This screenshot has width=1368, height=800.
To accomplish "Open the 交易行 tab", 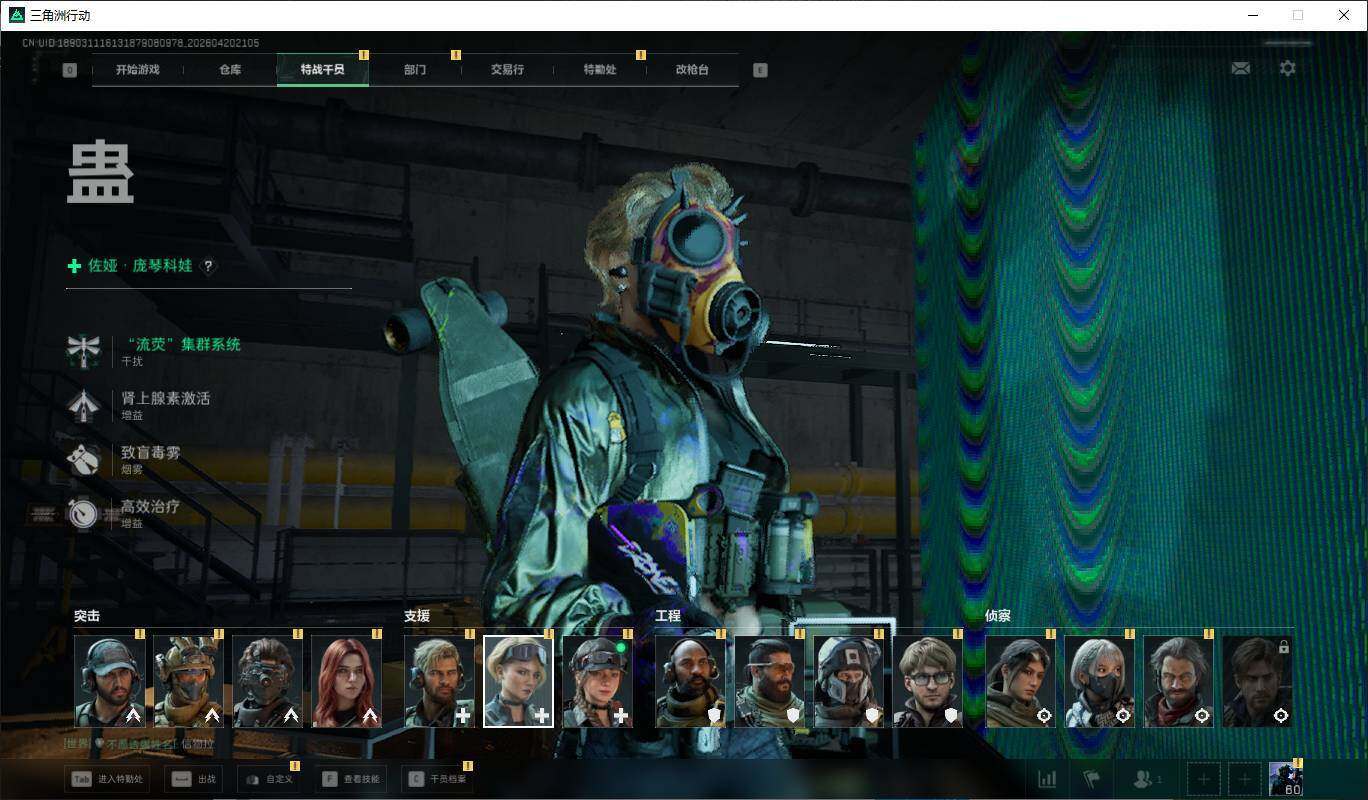I will pos(507,70).
